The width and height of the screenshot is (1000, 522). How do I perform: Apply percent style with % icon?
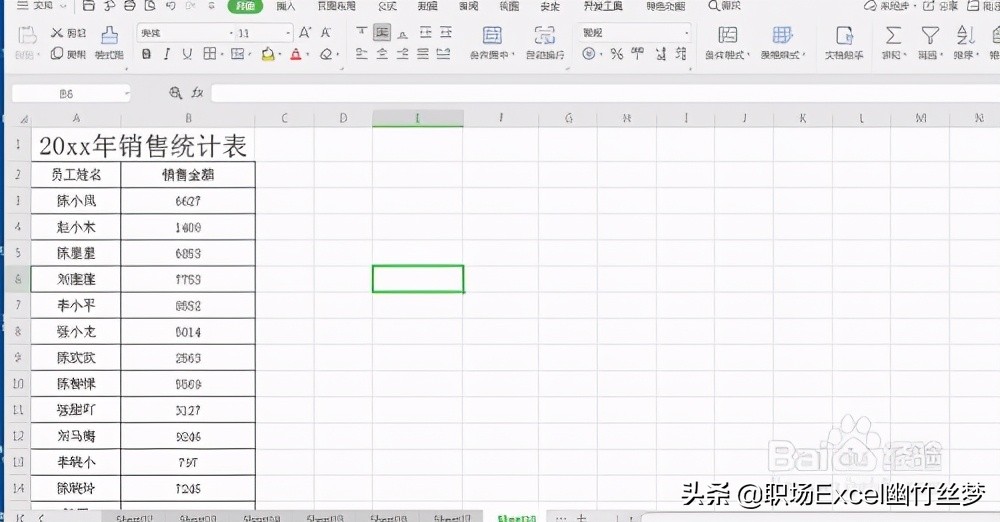pos(616,54)
